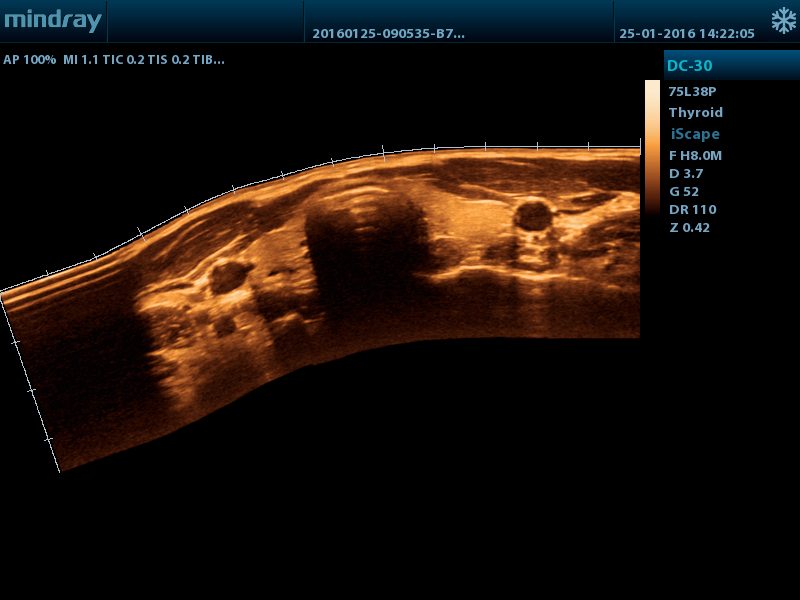Click the DR 110 dynamic range parameter
800x600 pixels.
coord(692,210)
